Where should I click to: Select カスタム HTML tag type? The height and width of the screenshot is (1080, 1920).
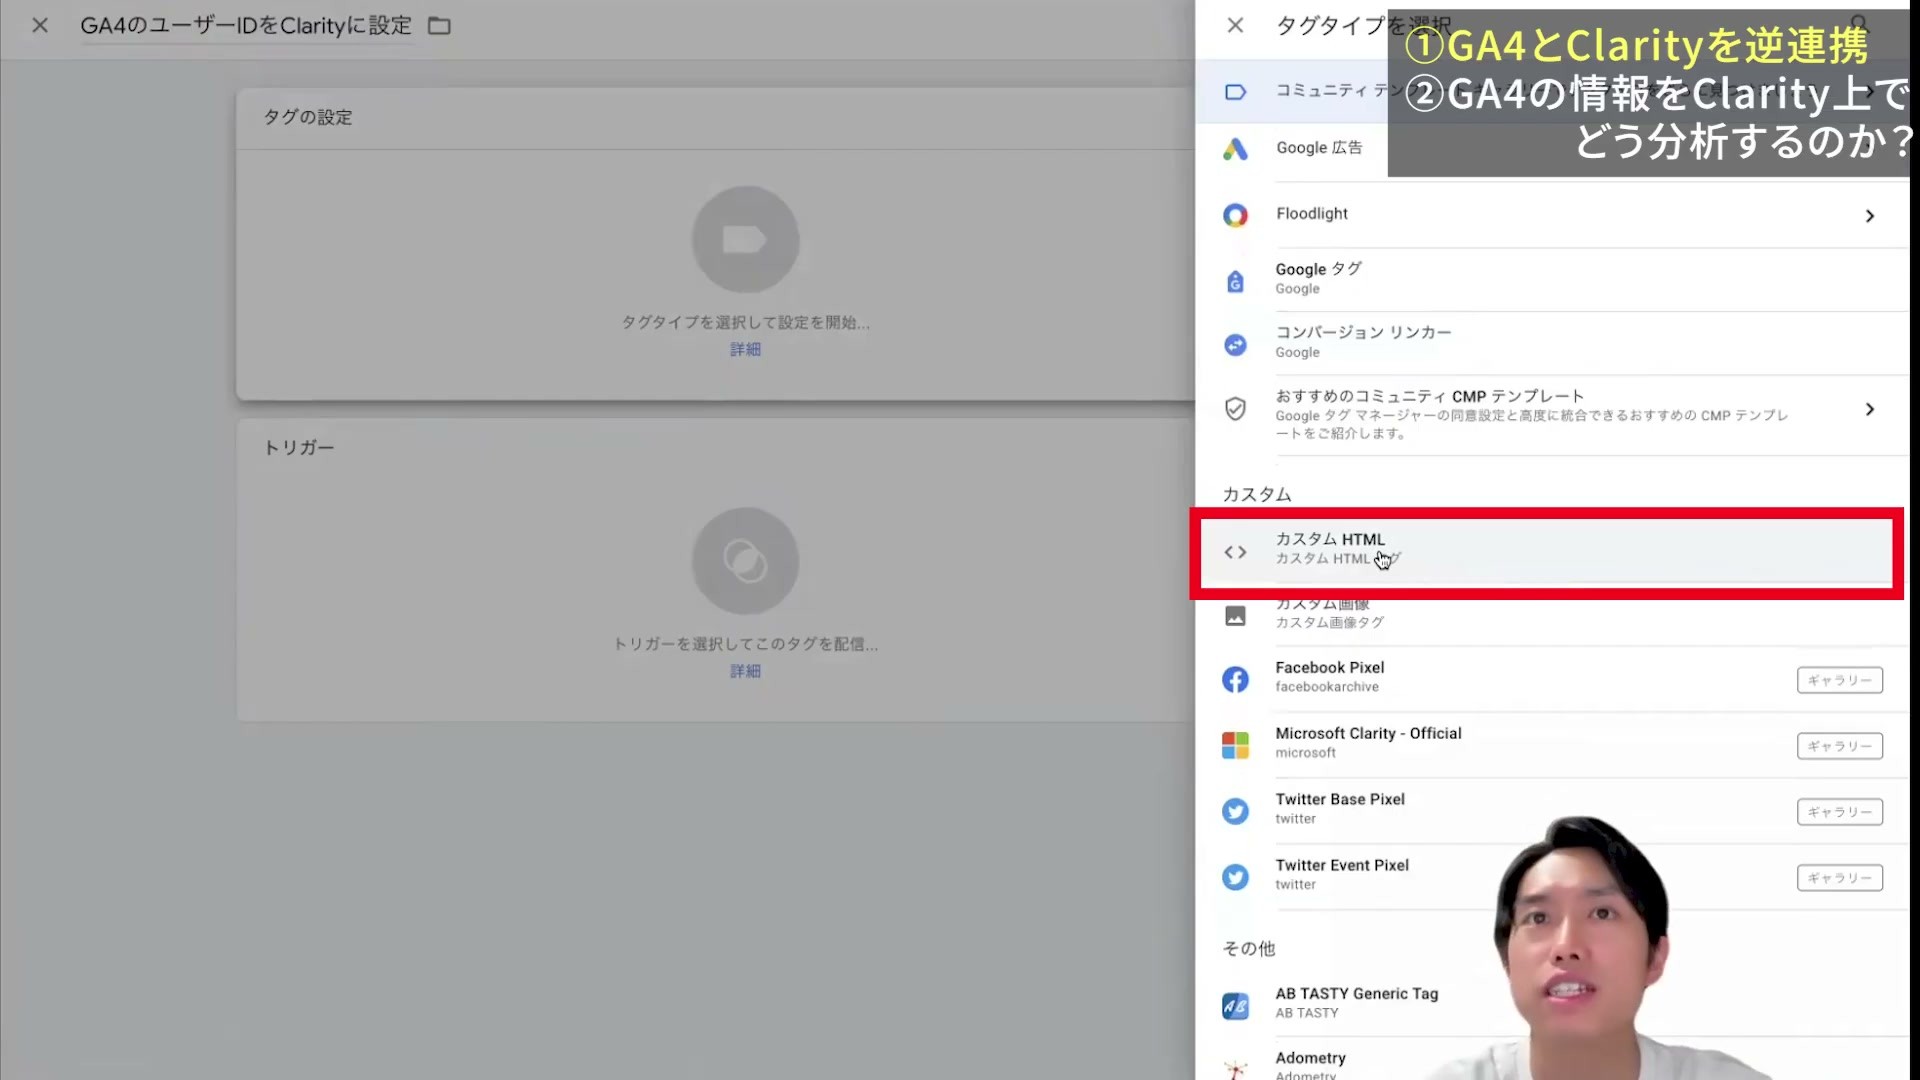click(x=1547, y=551)
